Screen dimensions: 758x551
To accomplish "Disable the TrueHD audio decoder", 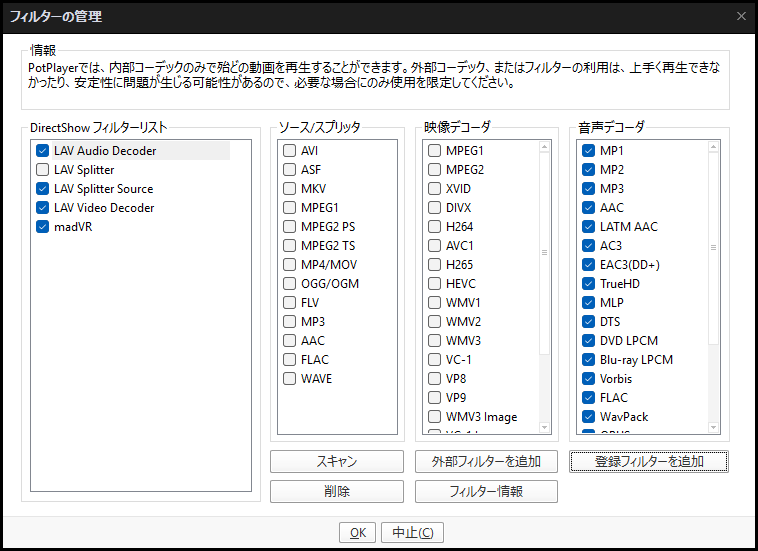I will [x=588, y=284].
